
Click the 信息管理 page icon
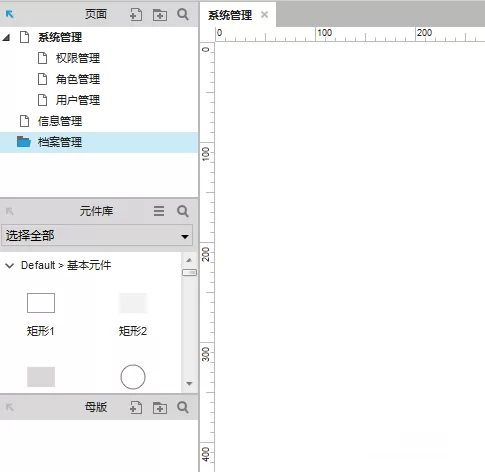coord(24,121)
